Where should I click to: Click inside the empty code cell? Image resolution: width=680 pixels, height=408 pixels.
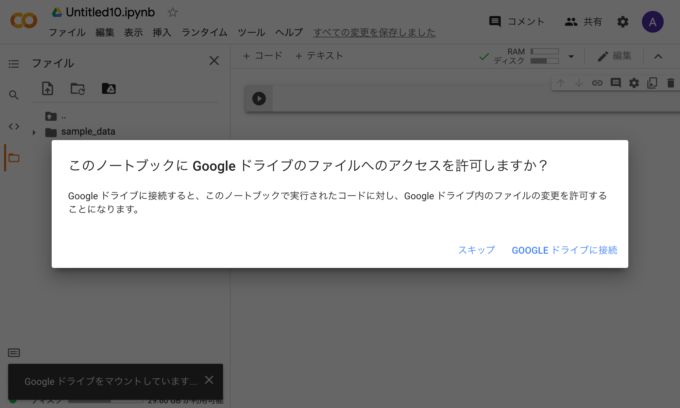click(x=474, y=98)
